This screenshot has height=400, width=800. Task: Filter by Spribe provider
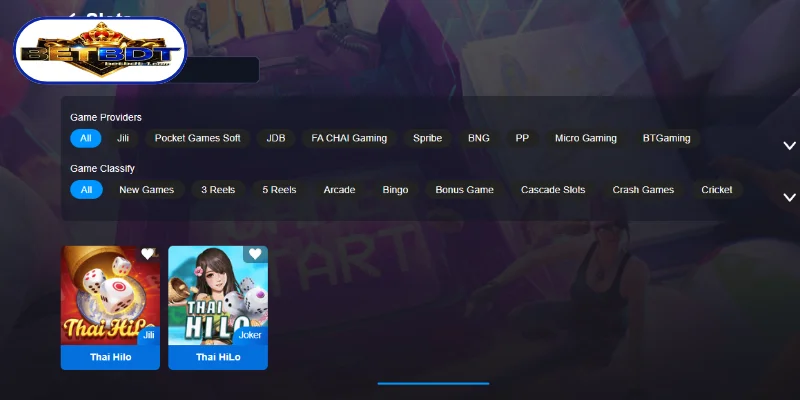[x=428, y=138]
